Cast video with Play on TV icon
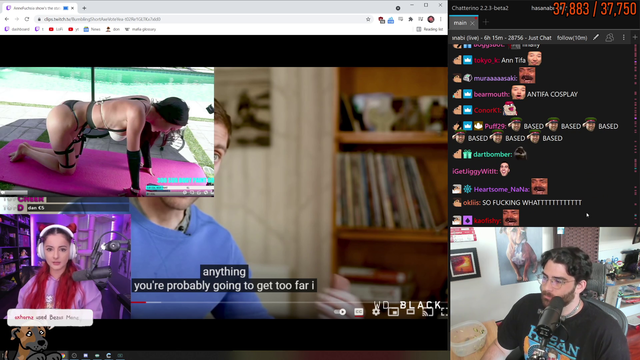 [427, 312]
